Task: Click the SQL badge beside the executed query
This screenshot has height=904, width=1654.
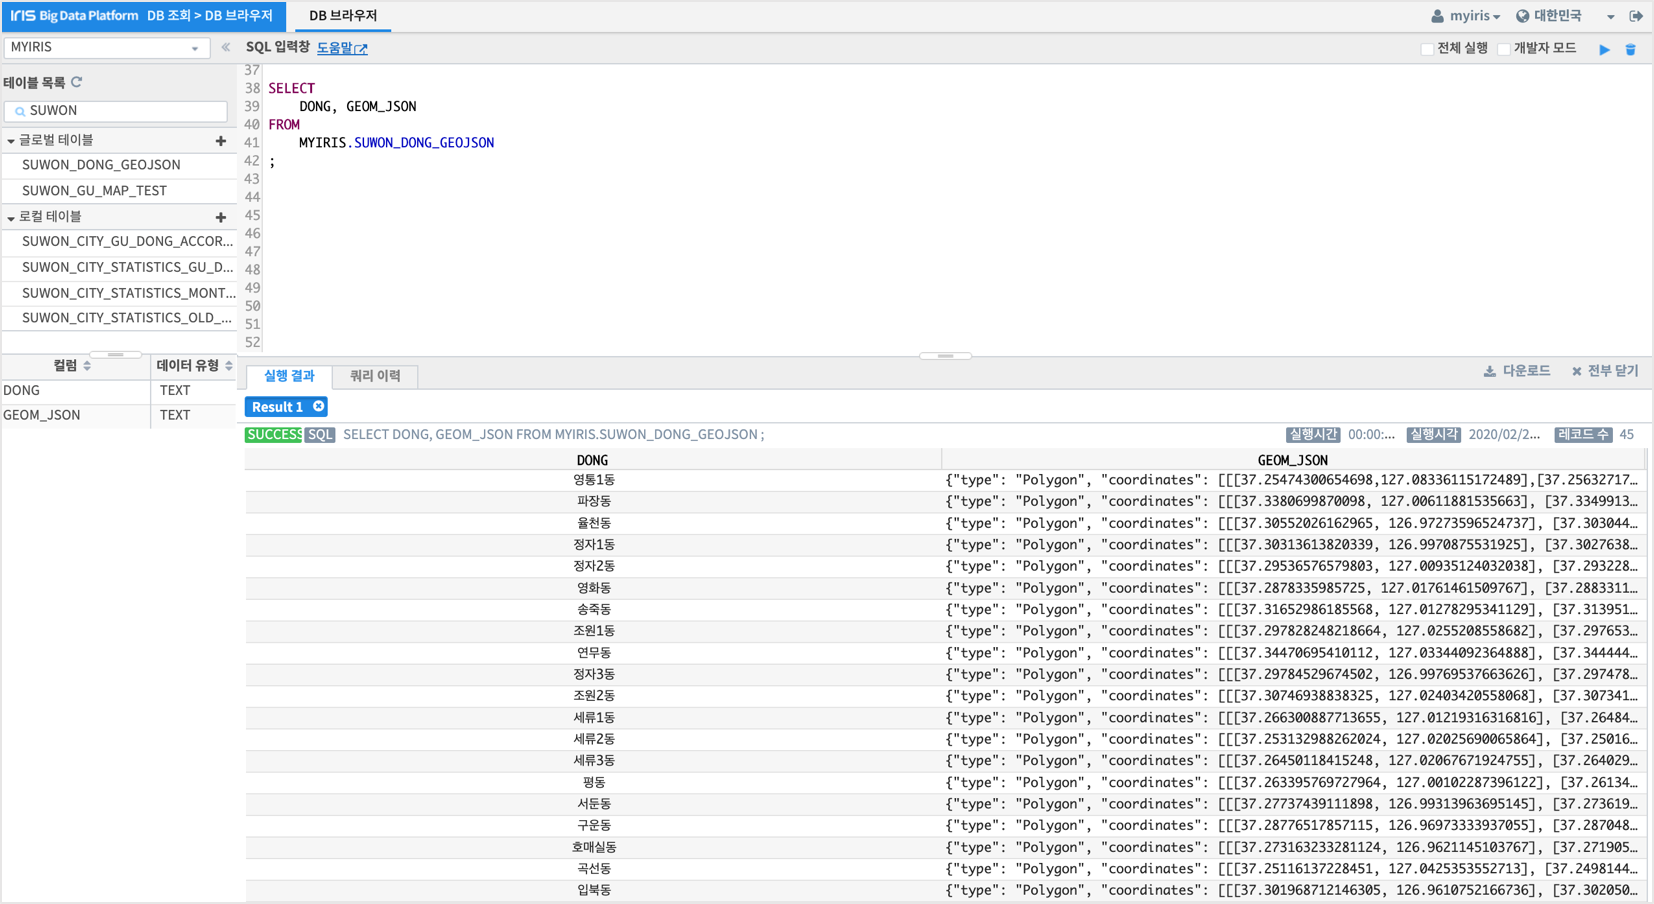Action: pos(320,435)
